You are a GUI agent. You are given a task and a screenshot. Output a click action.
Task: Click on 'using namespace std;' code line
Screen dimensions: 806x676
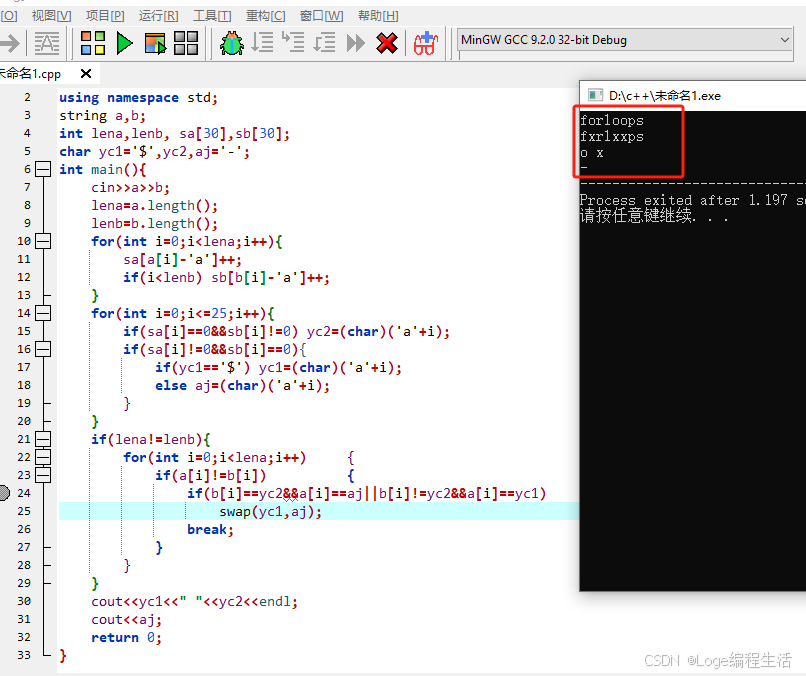138,98
